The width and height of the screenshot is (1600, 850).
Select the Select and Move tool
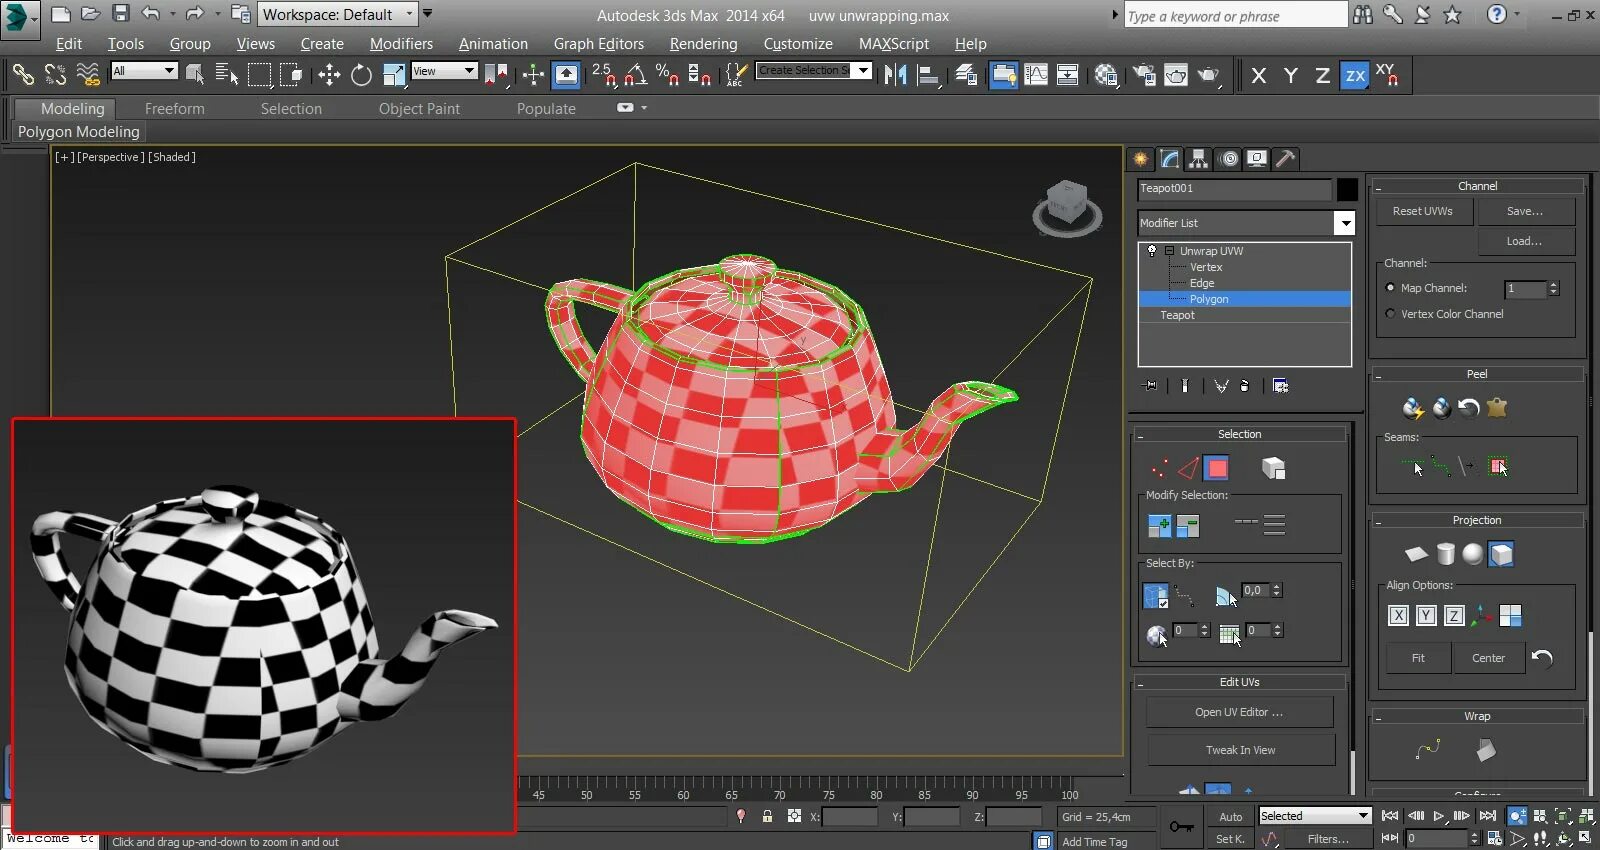(x=329, y=75)
